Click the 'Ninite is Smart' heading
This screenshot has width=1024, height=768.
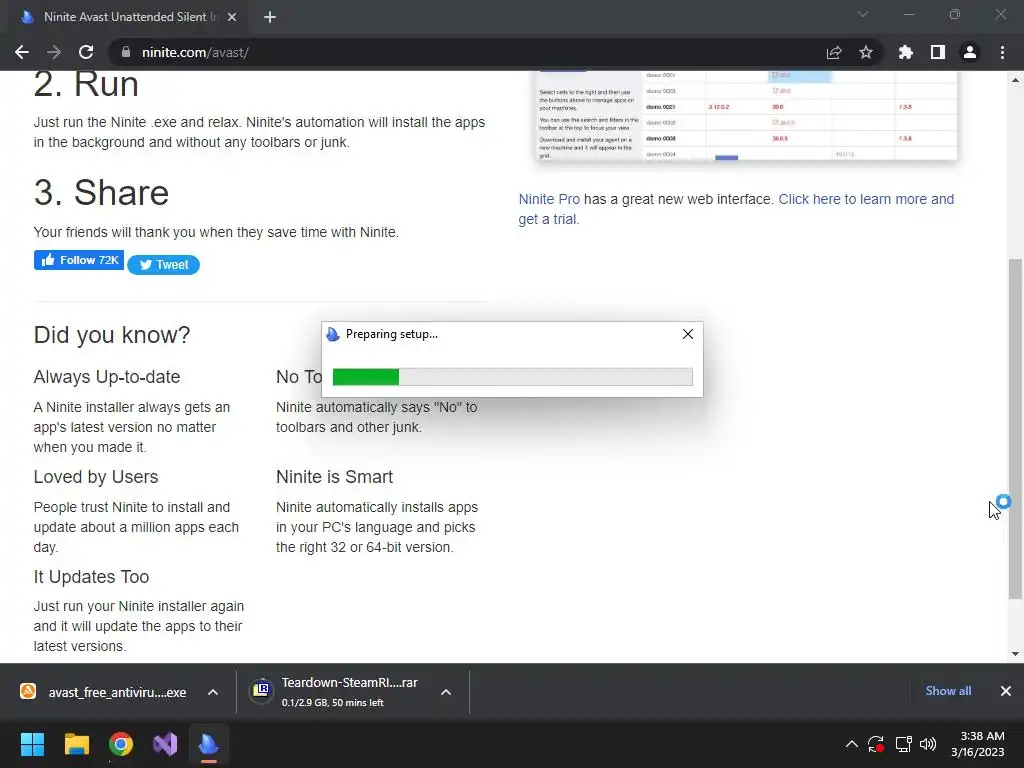point(334,477)
